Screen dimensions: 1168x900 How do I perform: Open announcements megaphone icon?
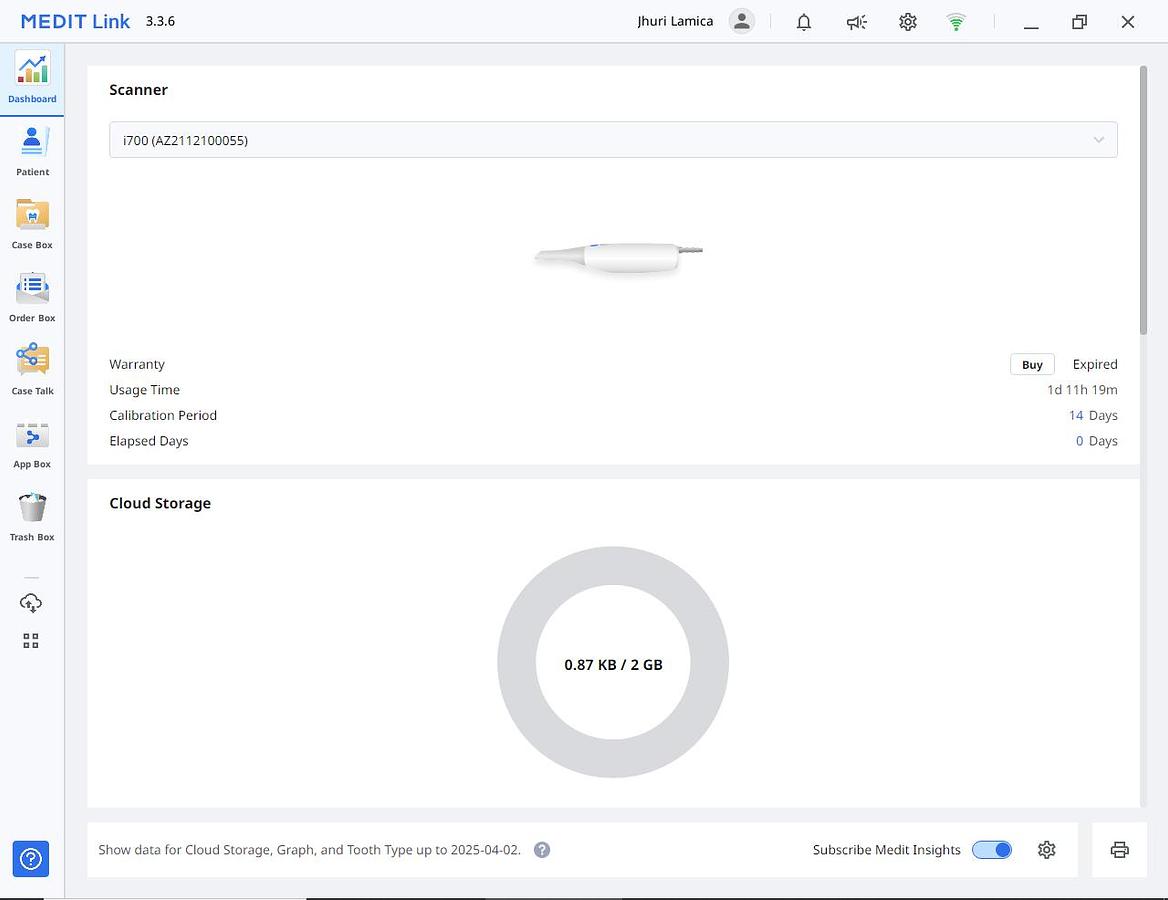[856, 22]
